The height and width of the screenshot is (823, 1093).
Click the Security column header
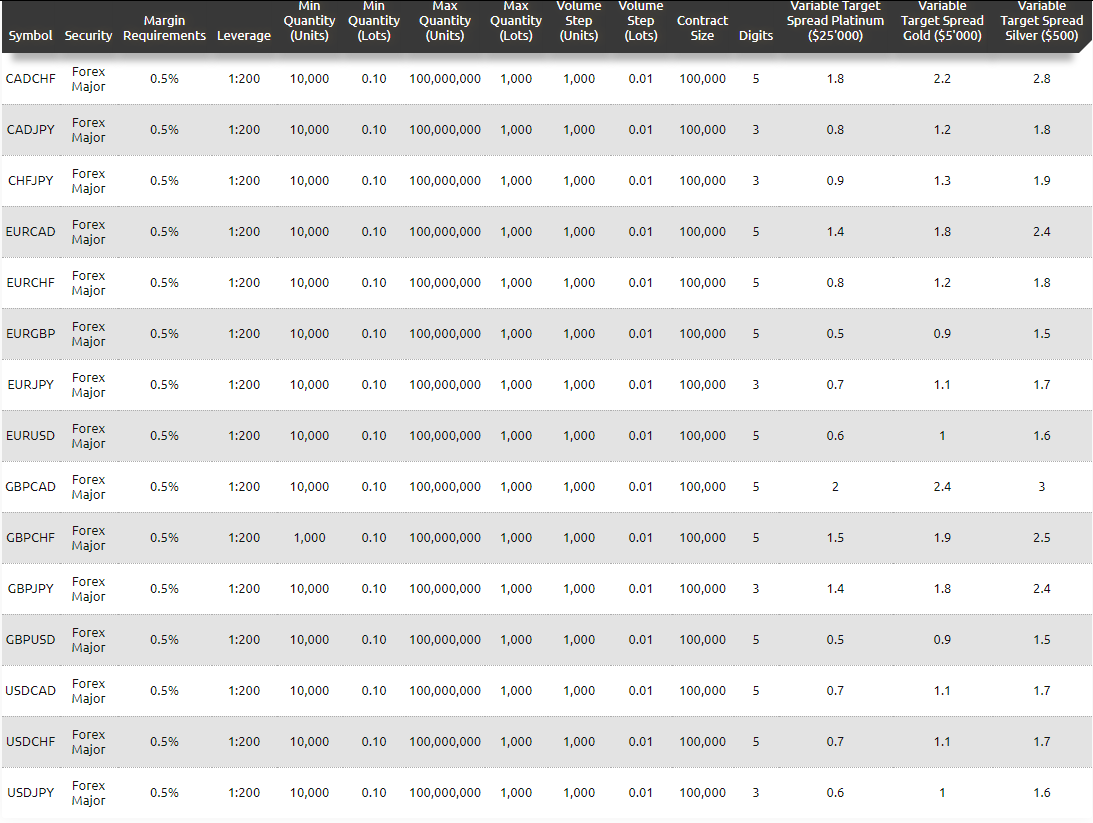tap(88, 36)
